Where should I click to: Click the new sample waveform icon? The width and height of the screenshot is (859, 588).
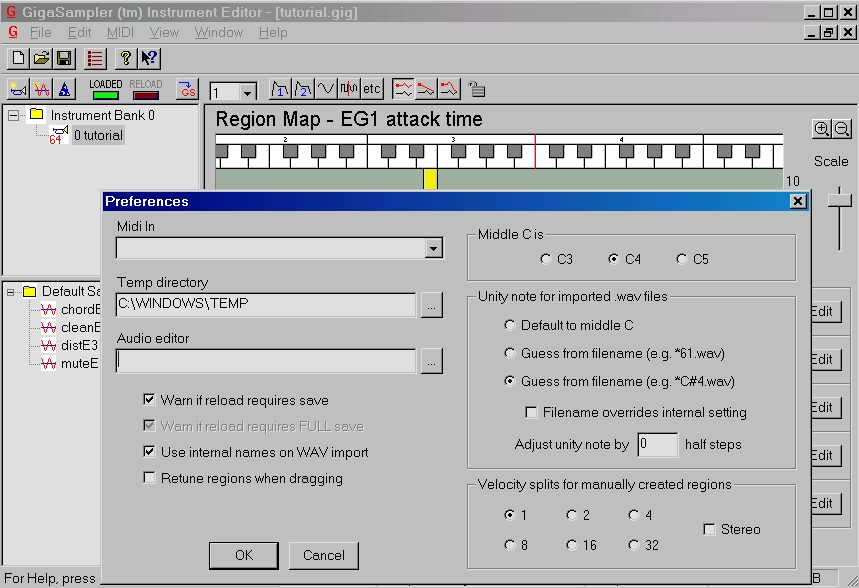point(41,89)
